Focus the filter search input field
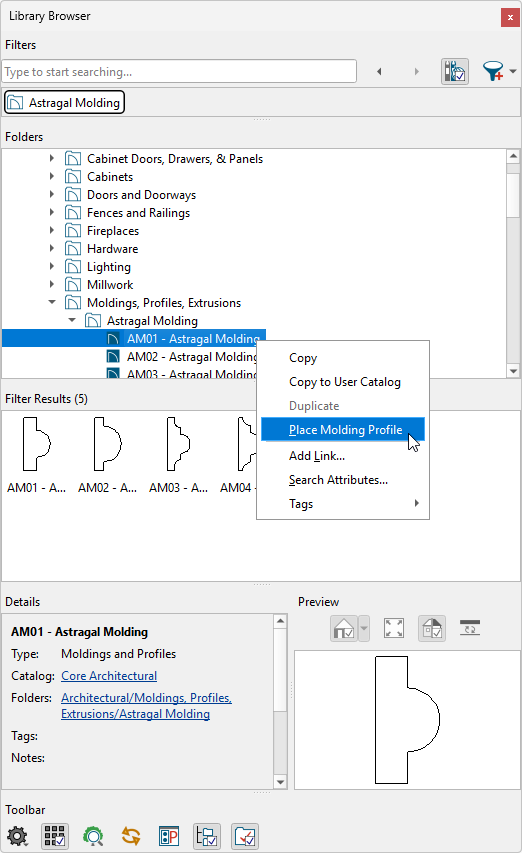This screenshot has width=522, height=853. pos(179,71)
